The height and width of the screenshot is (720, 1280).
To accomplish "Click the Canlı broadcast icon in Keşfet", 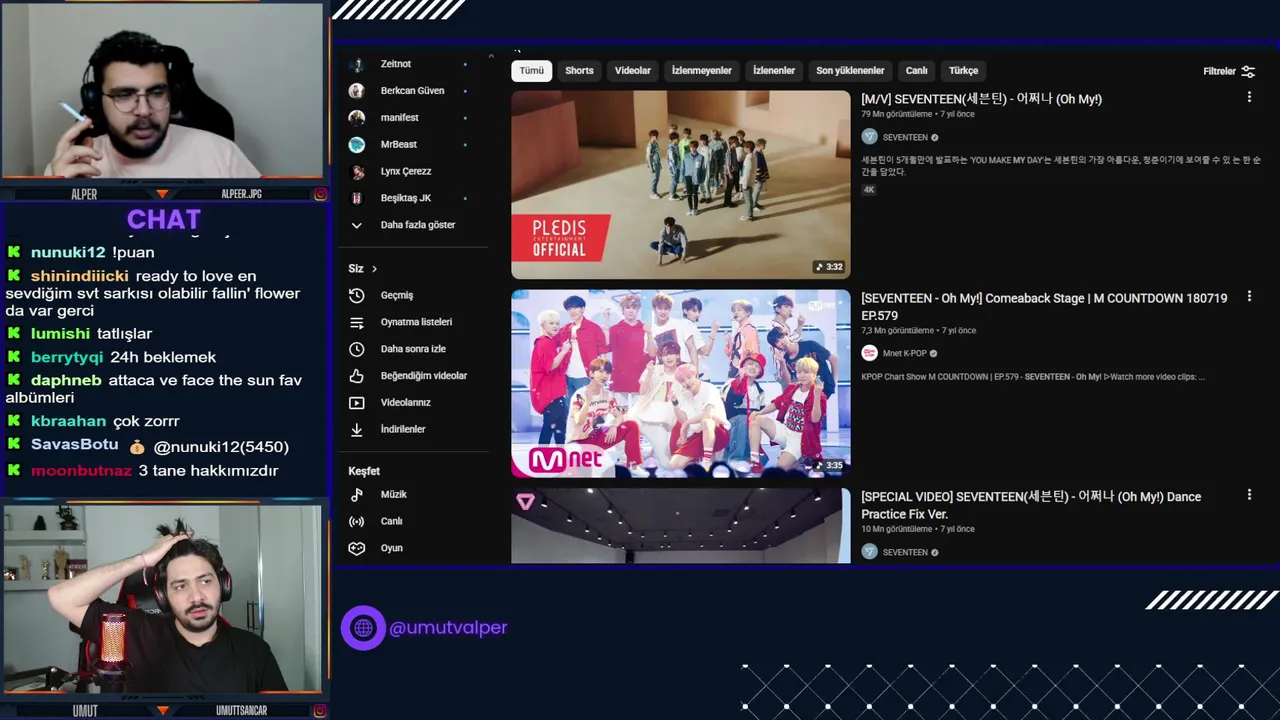I will (x=356, y=521).
